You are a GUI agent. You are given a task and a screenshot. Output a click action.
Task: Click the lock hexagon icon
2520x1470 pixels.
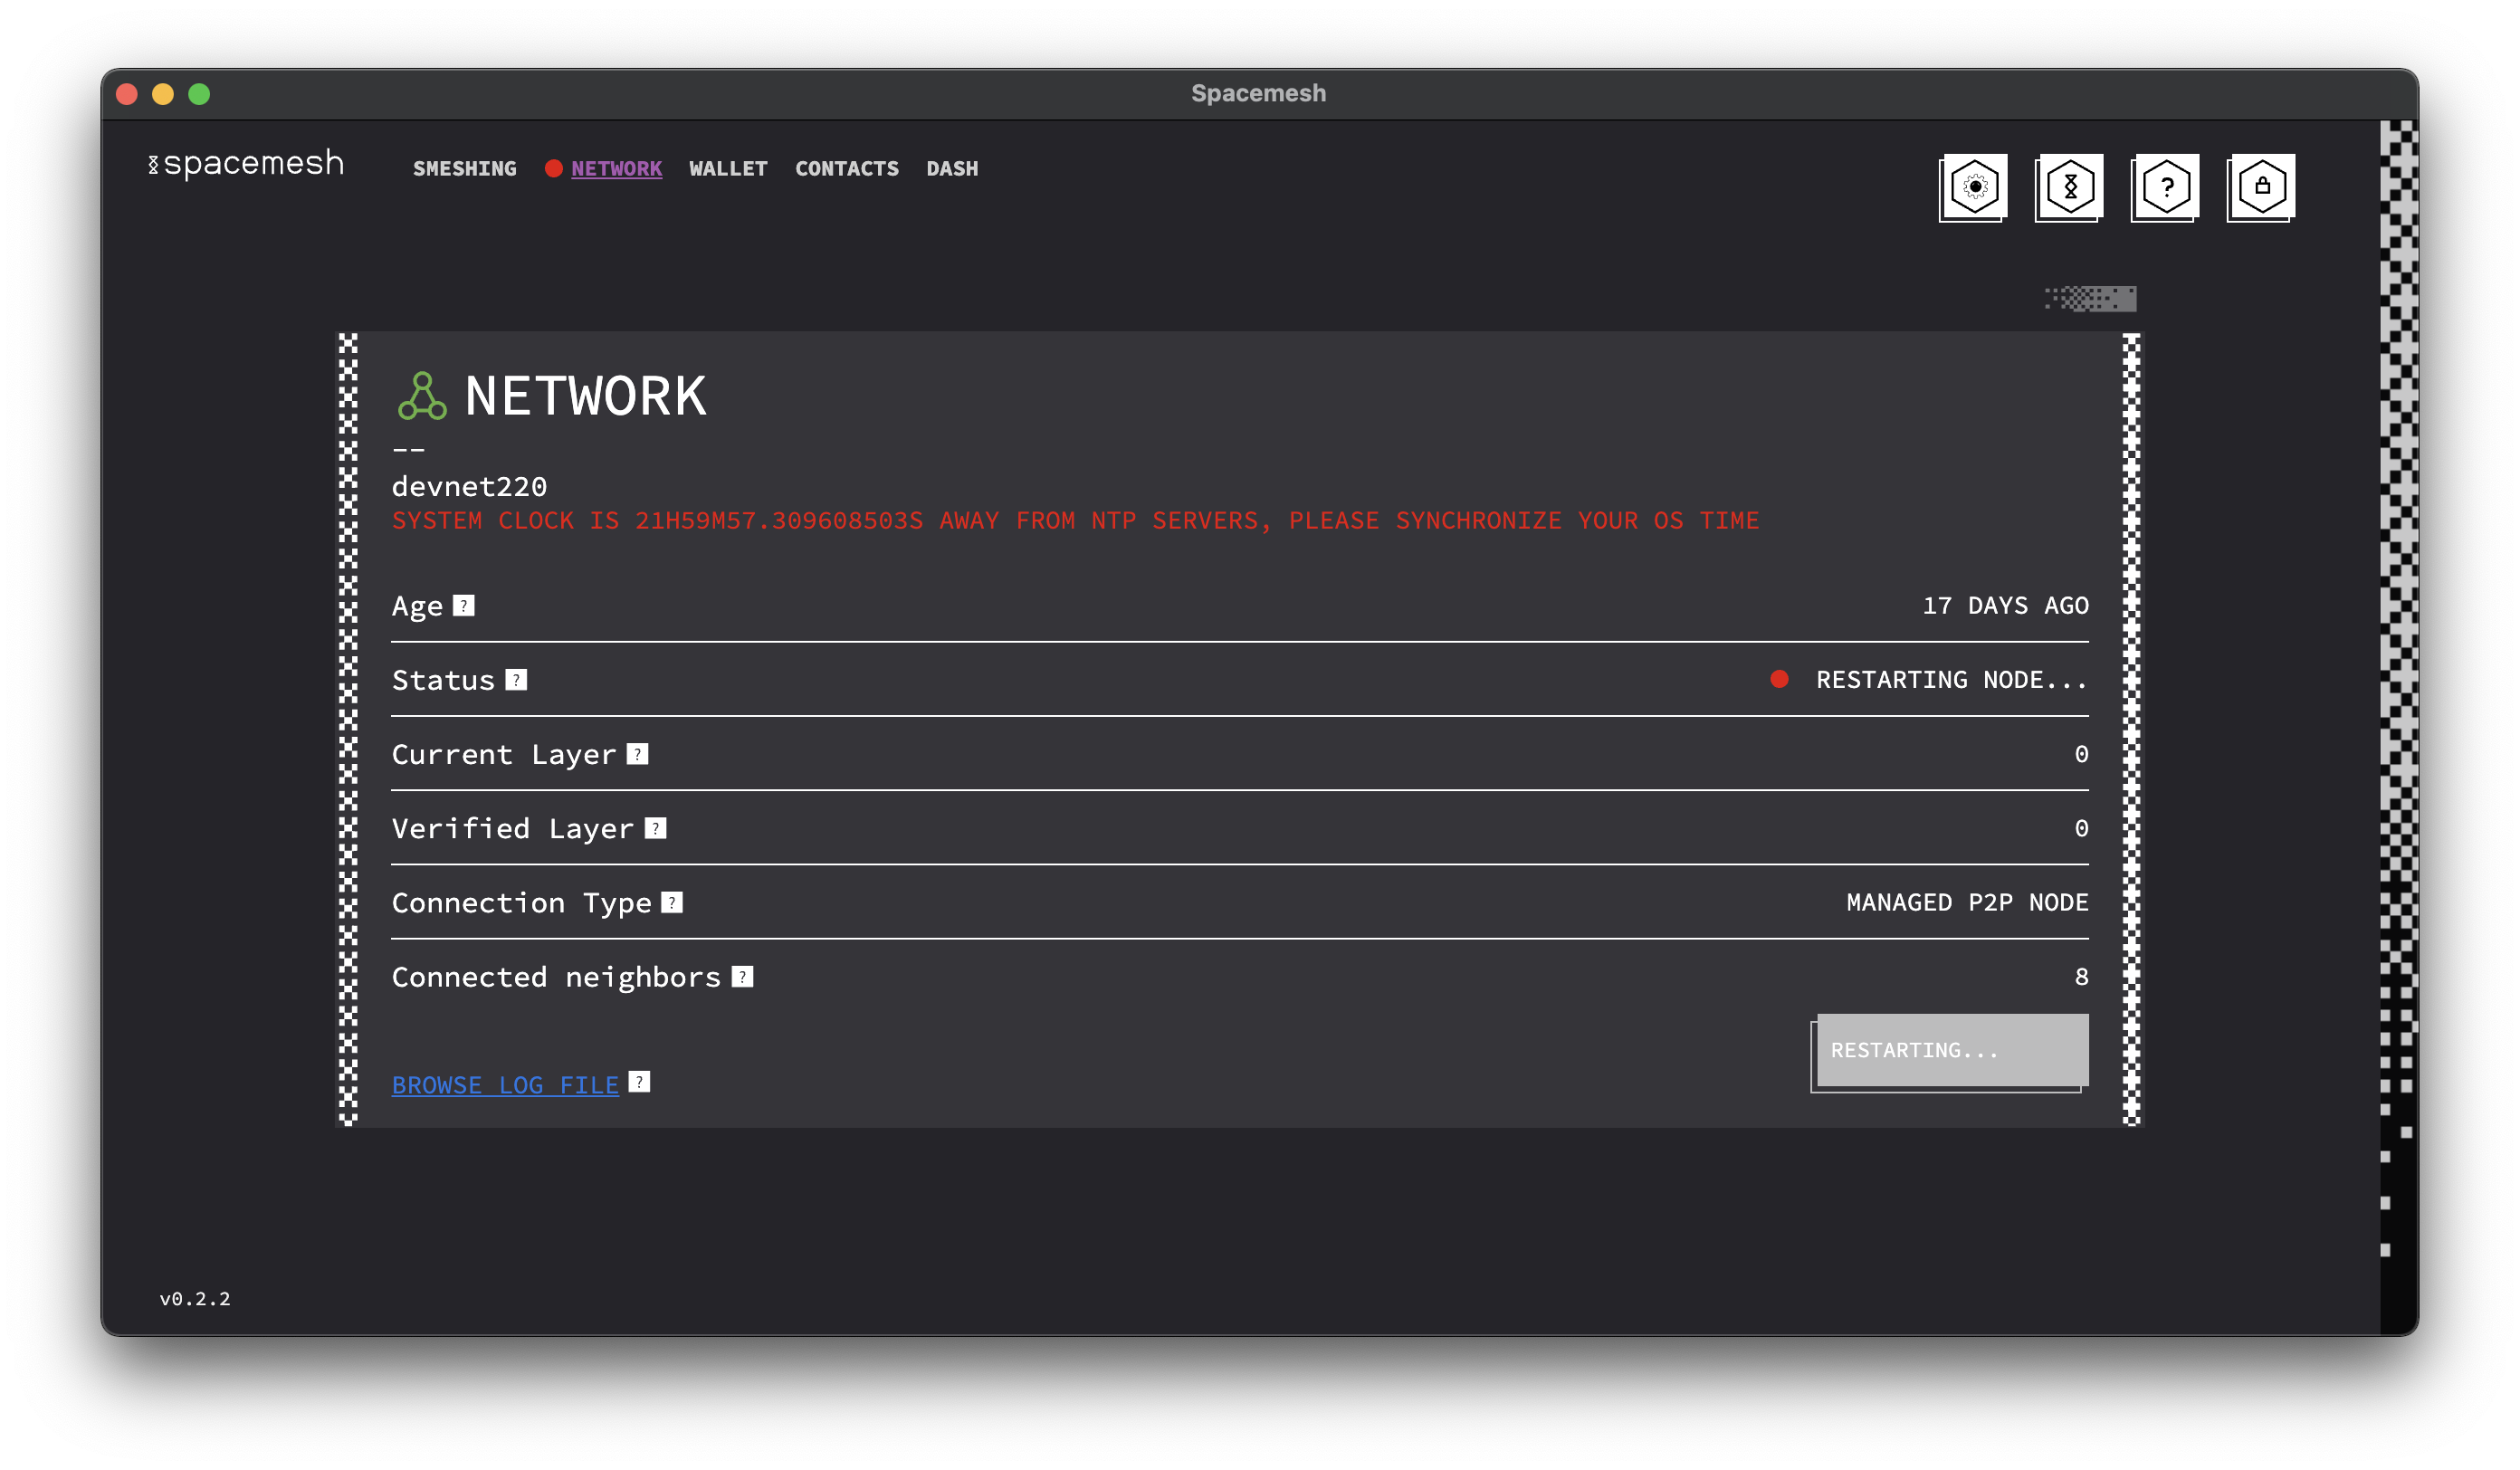pyautogui.click(x=2262, y=187)
